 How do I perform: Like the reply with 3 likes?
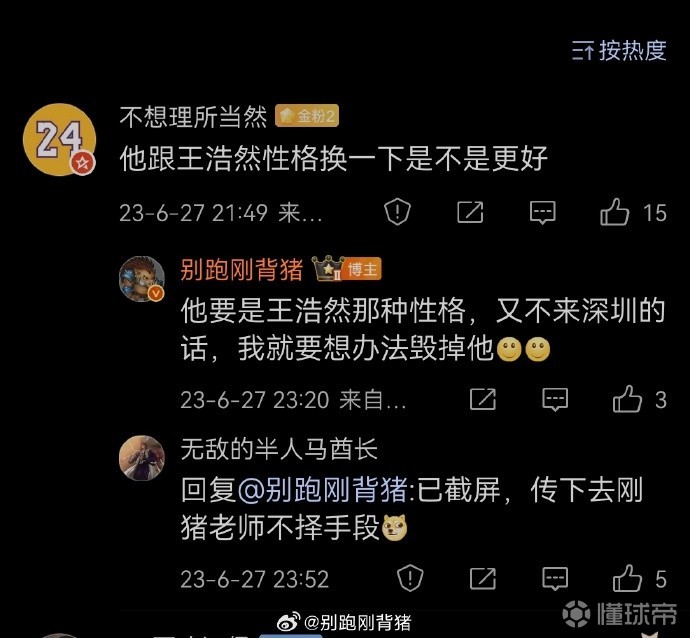tap(627, 399)
